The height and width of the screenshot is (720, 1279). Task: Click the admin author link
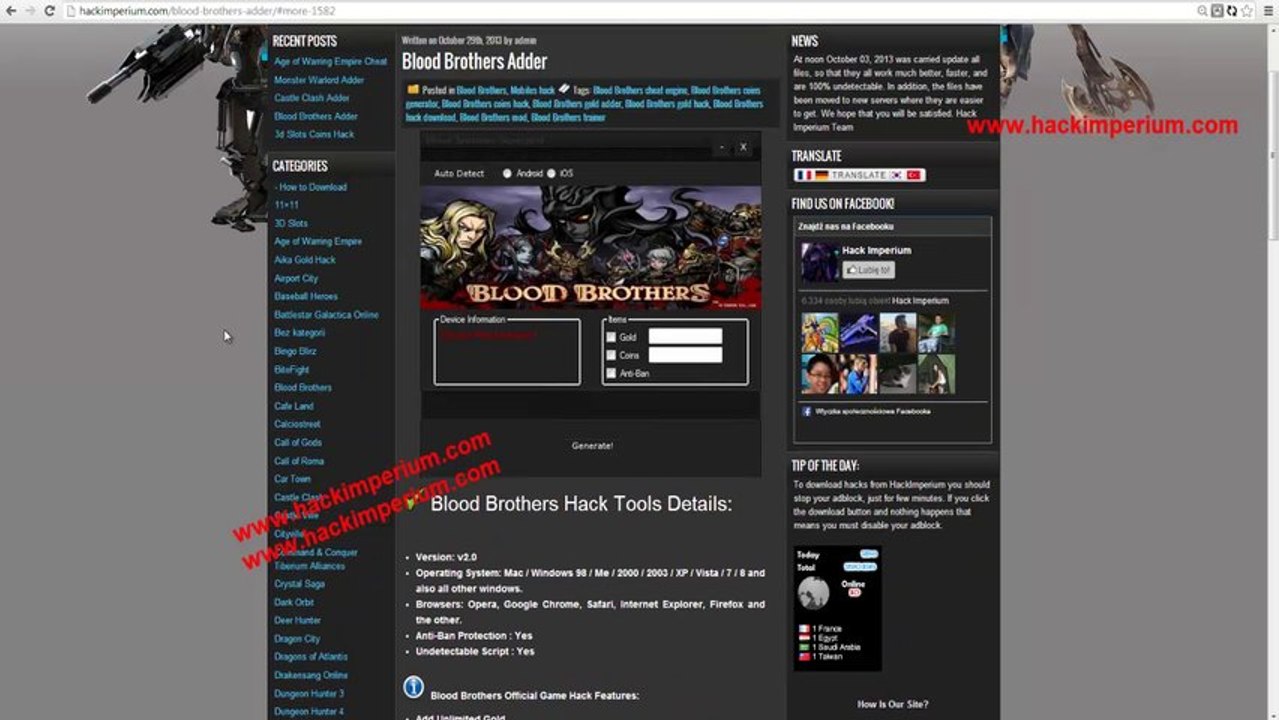tap(526, 40)
